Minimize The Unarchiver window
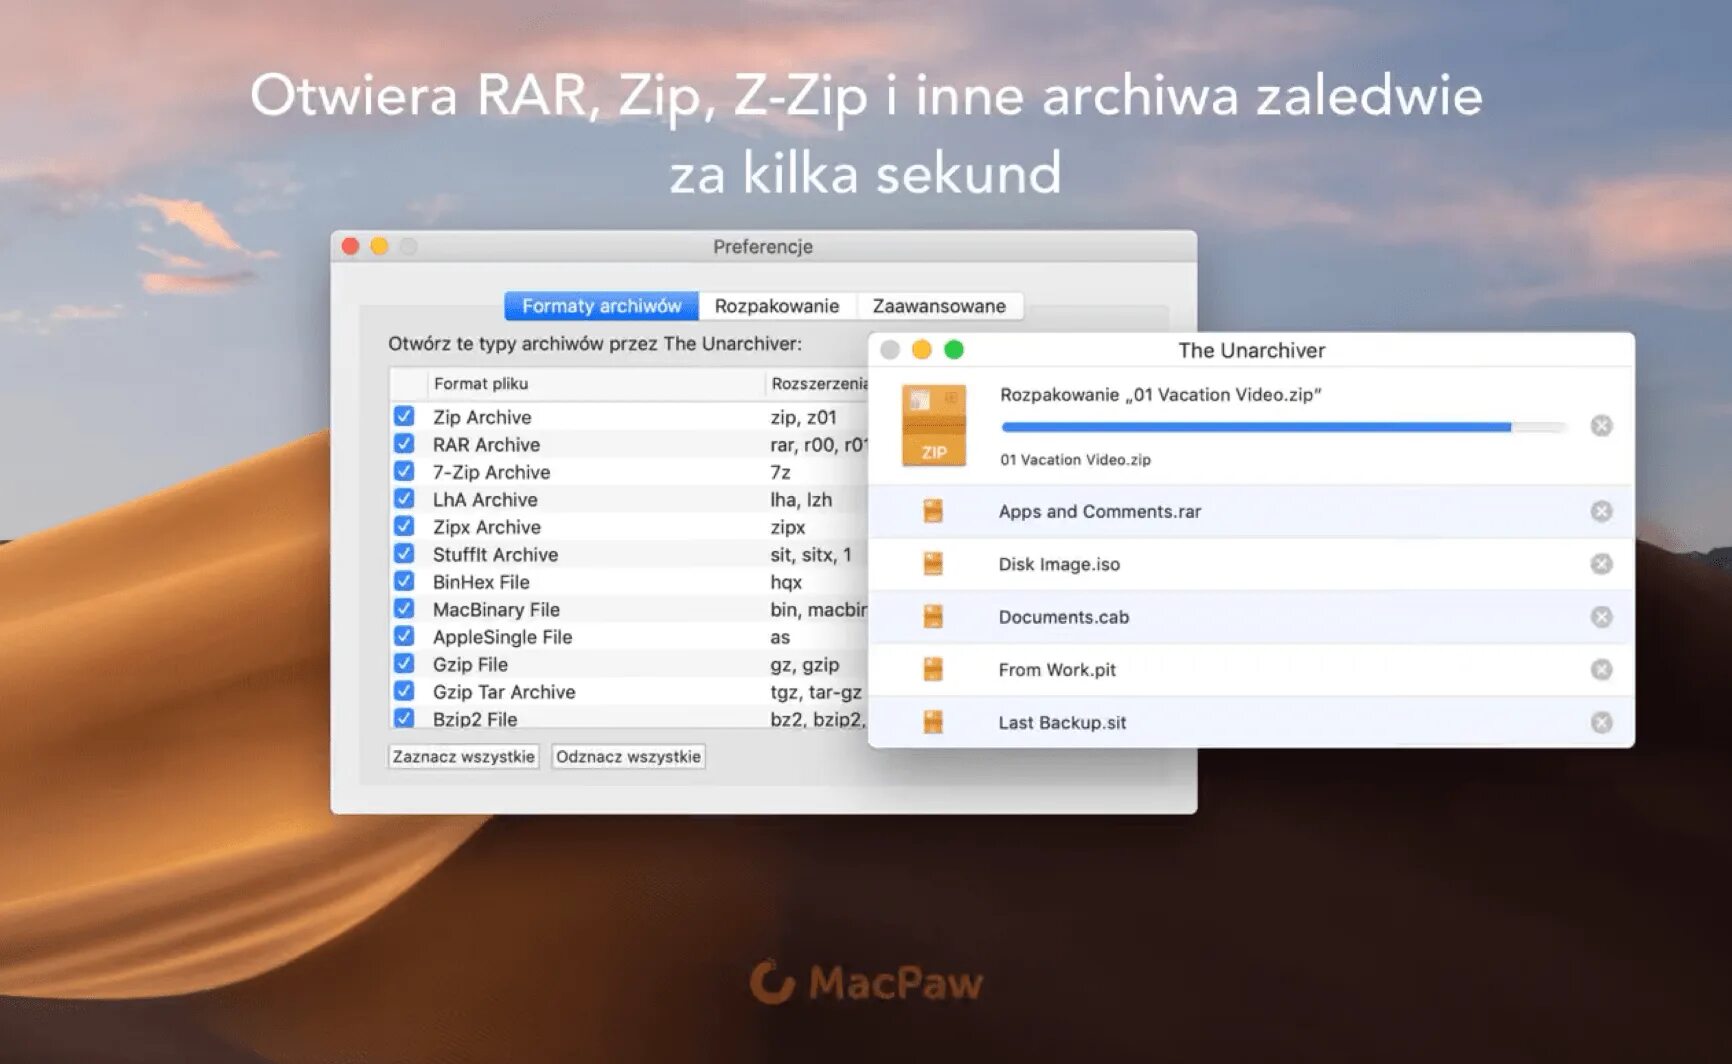The width and height of the screenshot is (1732, 1064). click(x=922, y=349)
